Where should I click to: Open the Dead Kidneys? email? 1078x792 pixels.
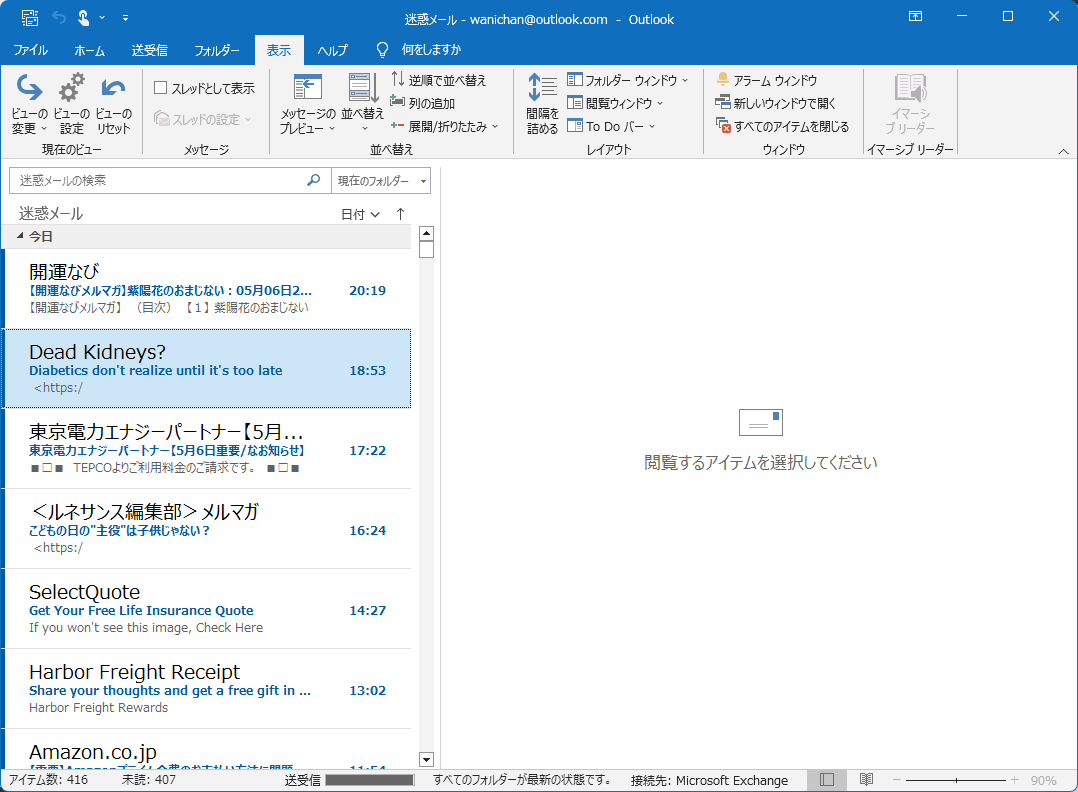point(208,368)
